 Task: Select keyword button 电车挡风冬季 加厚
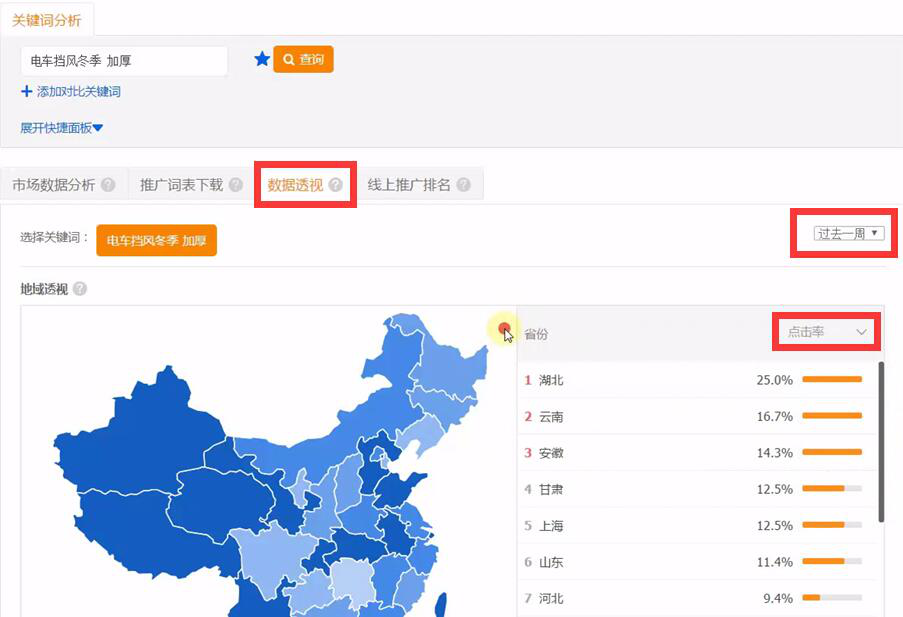click(156, 241)
